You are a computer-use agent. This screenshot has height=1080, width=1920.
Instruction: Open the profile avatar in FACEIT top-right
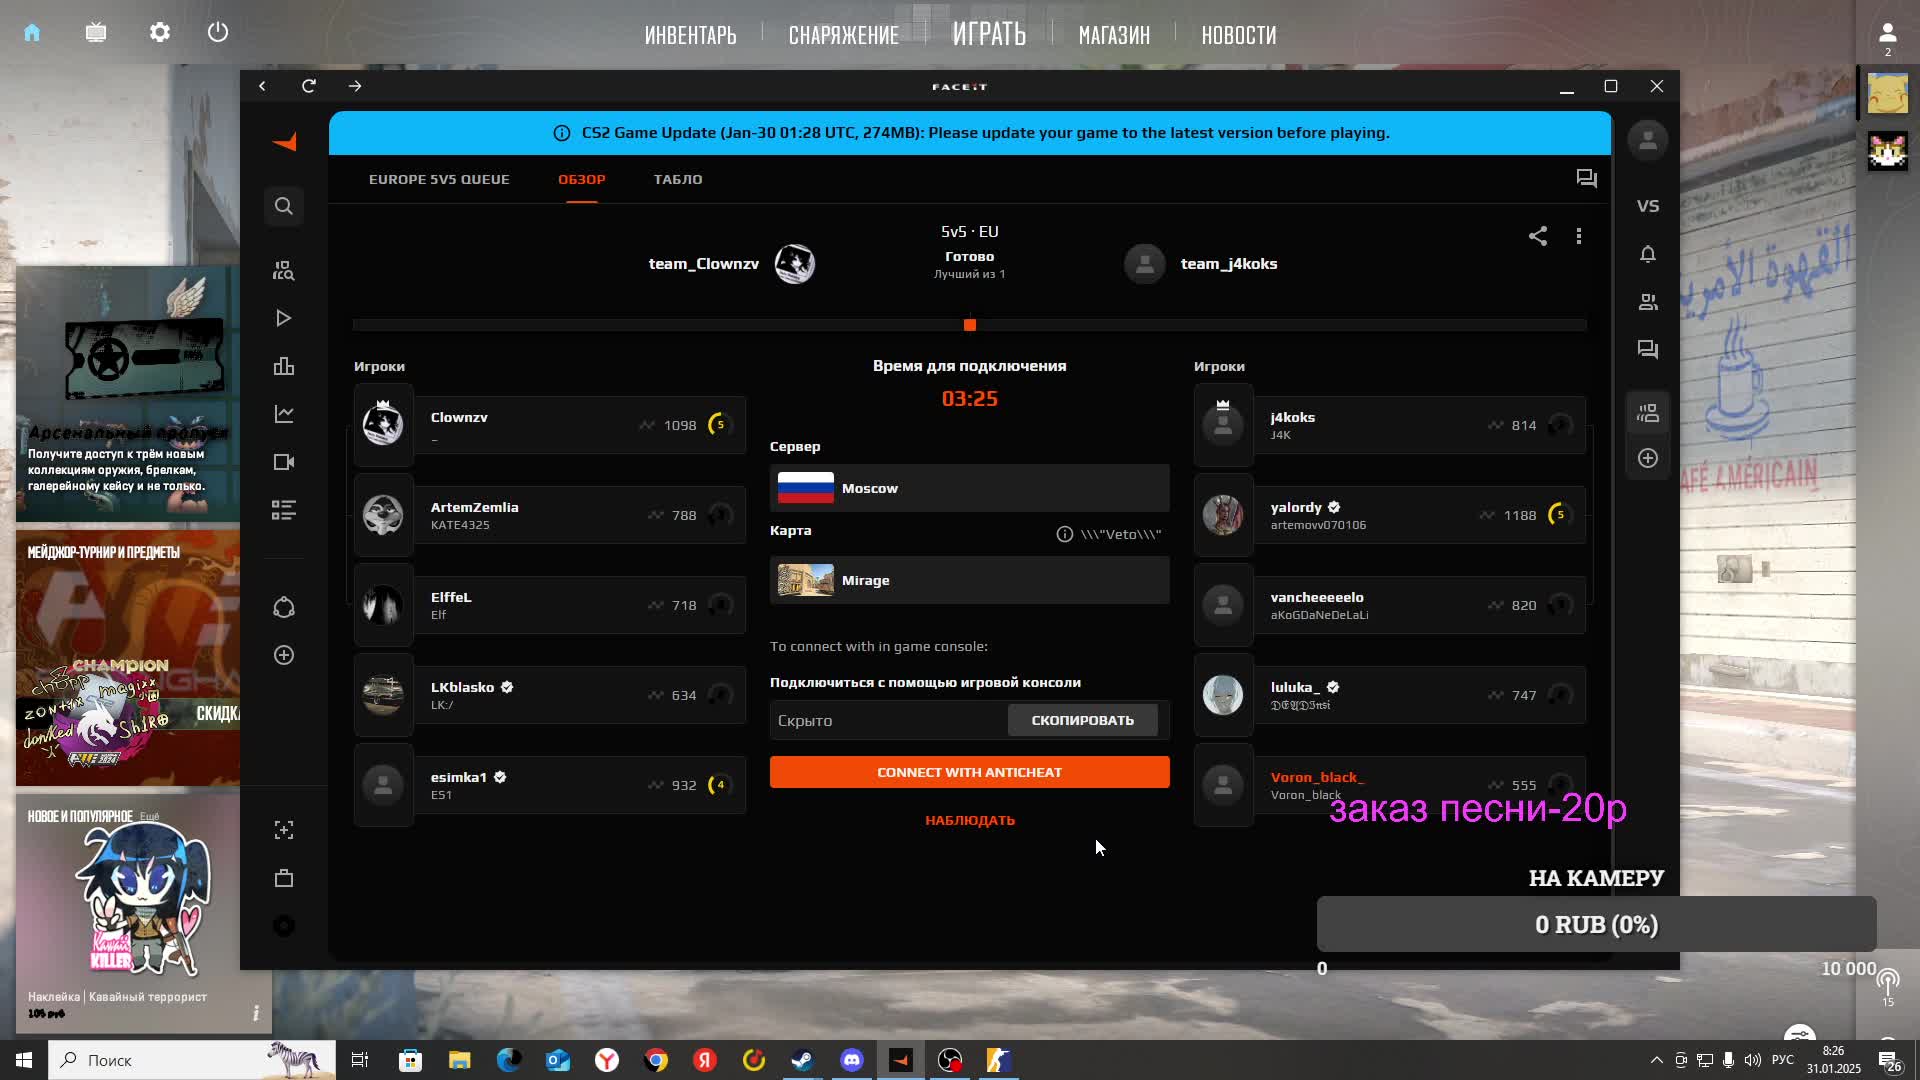[1648, 140]
